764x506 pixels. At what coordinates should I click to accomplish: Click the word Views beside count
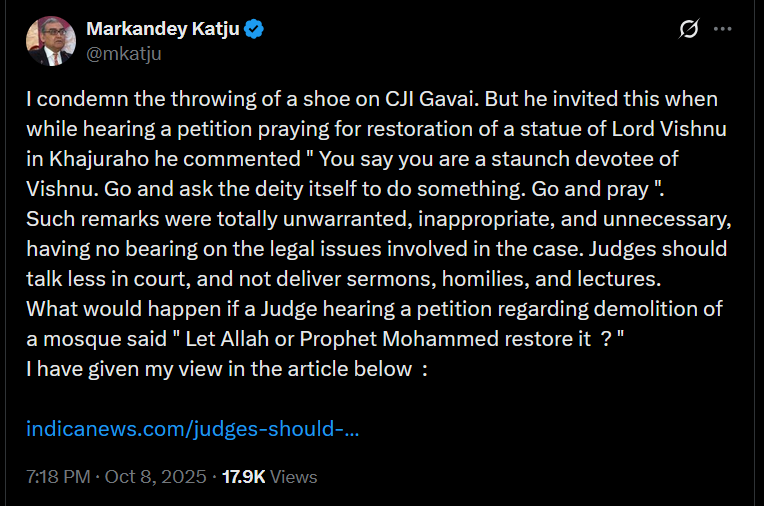[294, 477]
